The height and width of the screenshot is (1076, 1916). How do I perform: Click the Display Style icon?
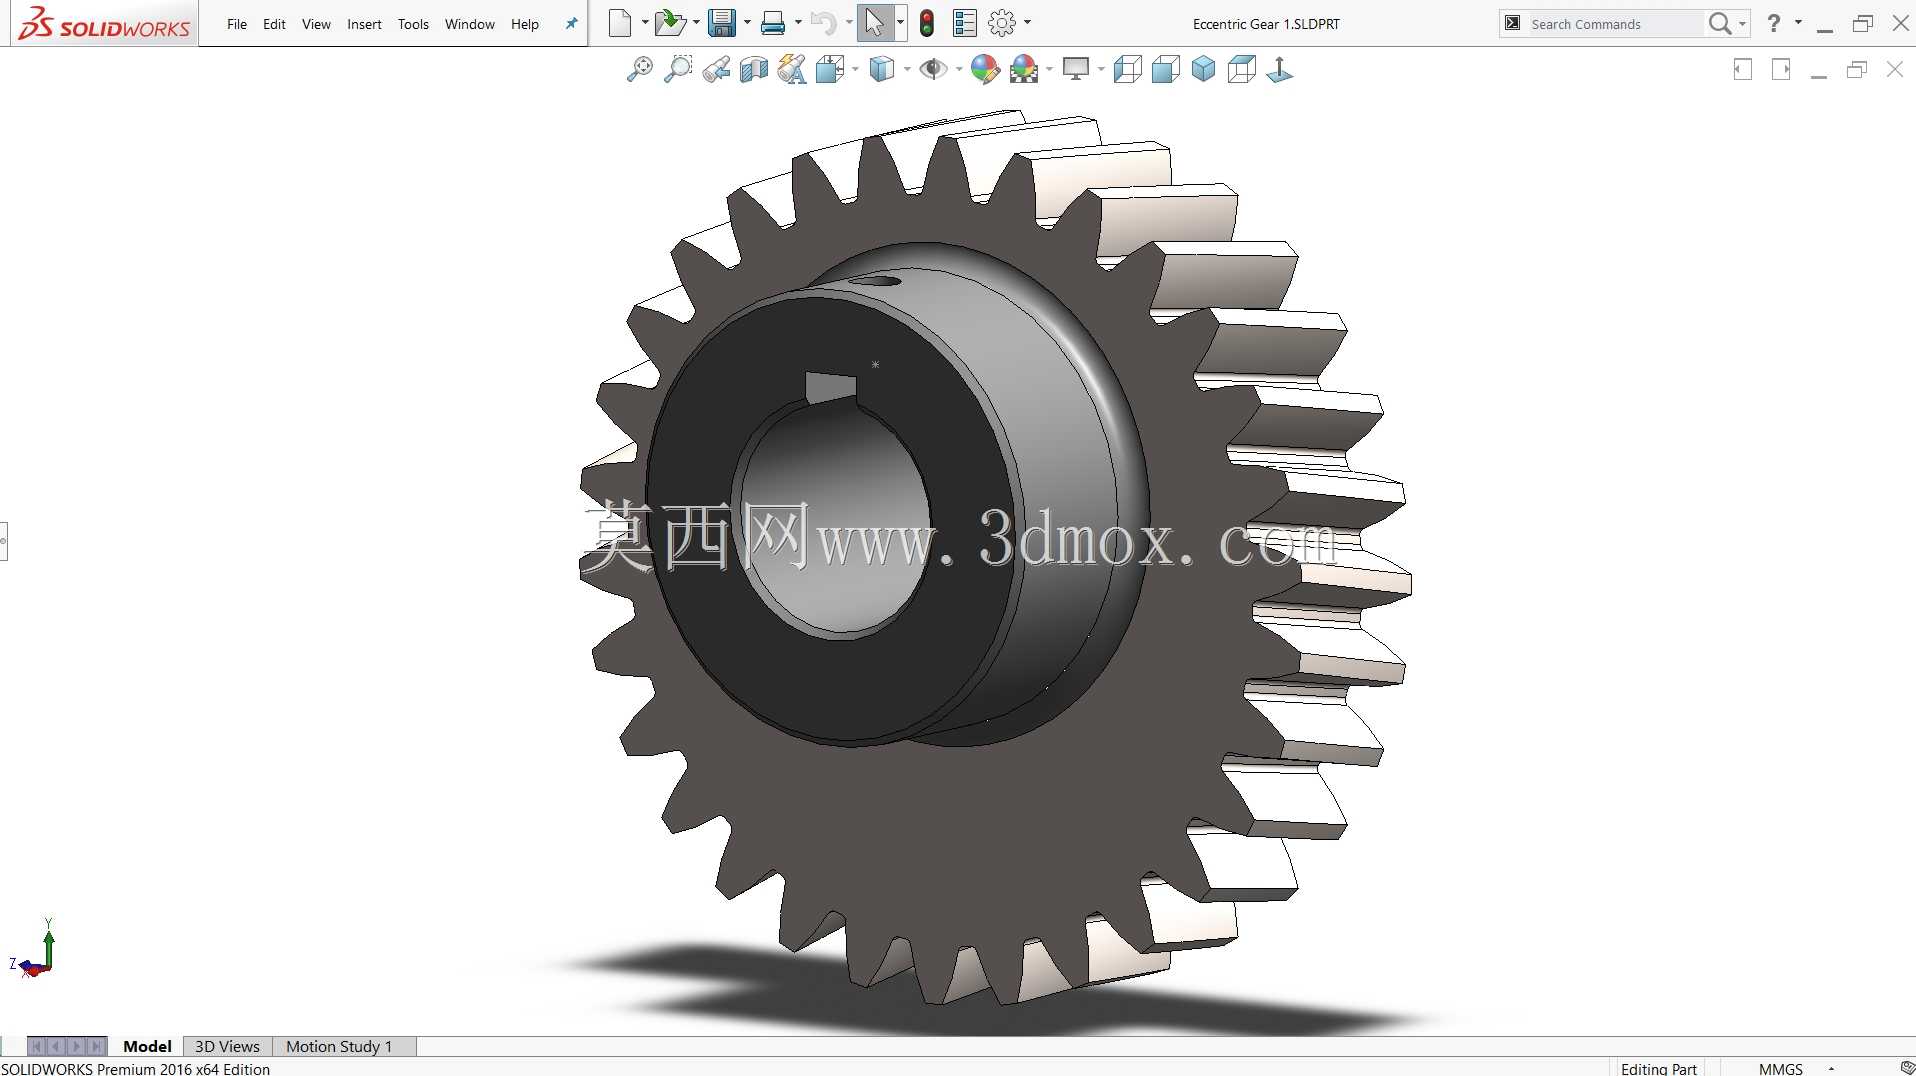882,69
